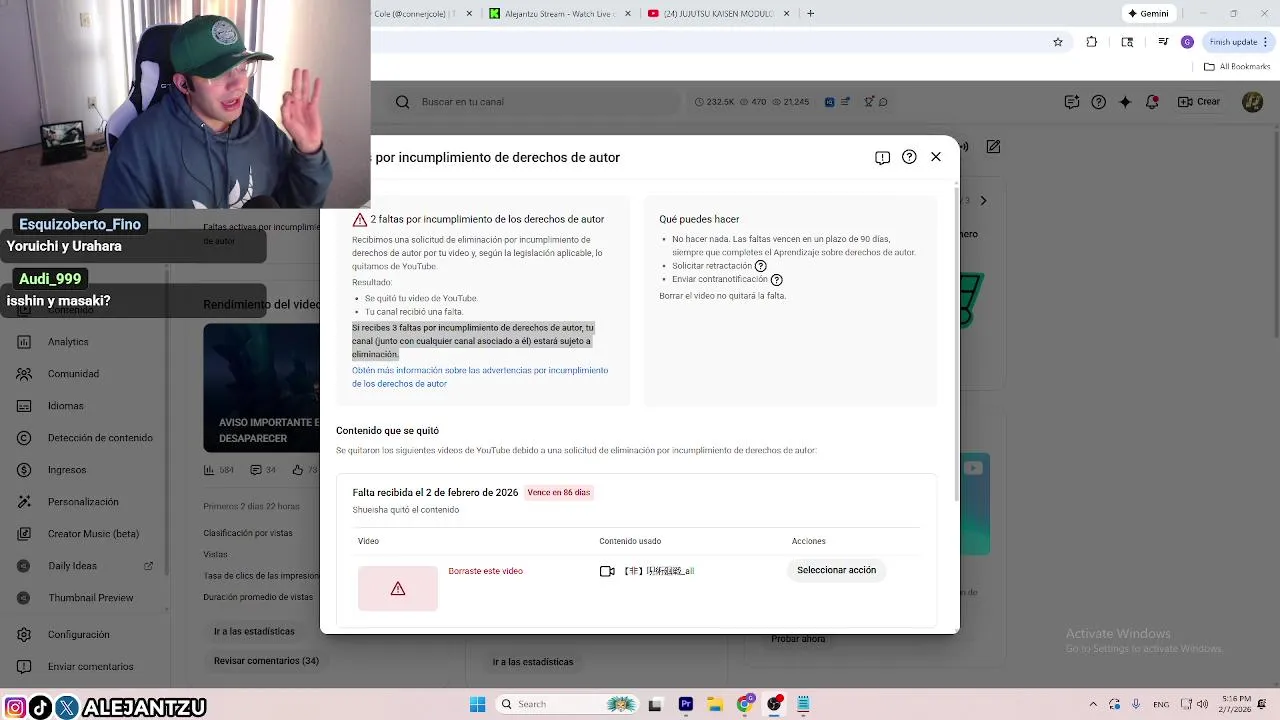Bookmark this page with star icon
This screenshot has width=1280, height=720.
(x=1058, y=42)
